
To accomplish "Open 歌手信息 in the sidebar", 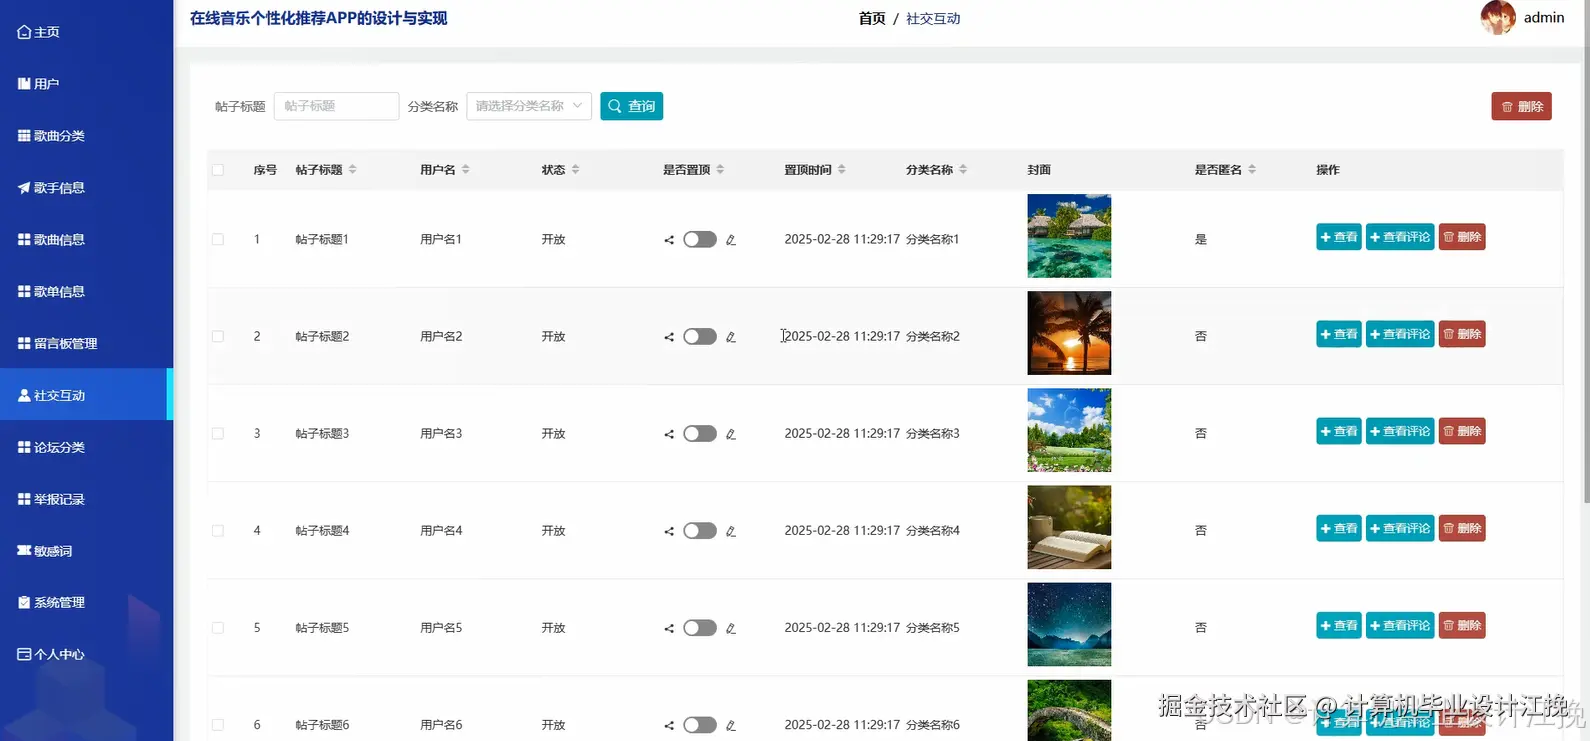I will (86, 188).
